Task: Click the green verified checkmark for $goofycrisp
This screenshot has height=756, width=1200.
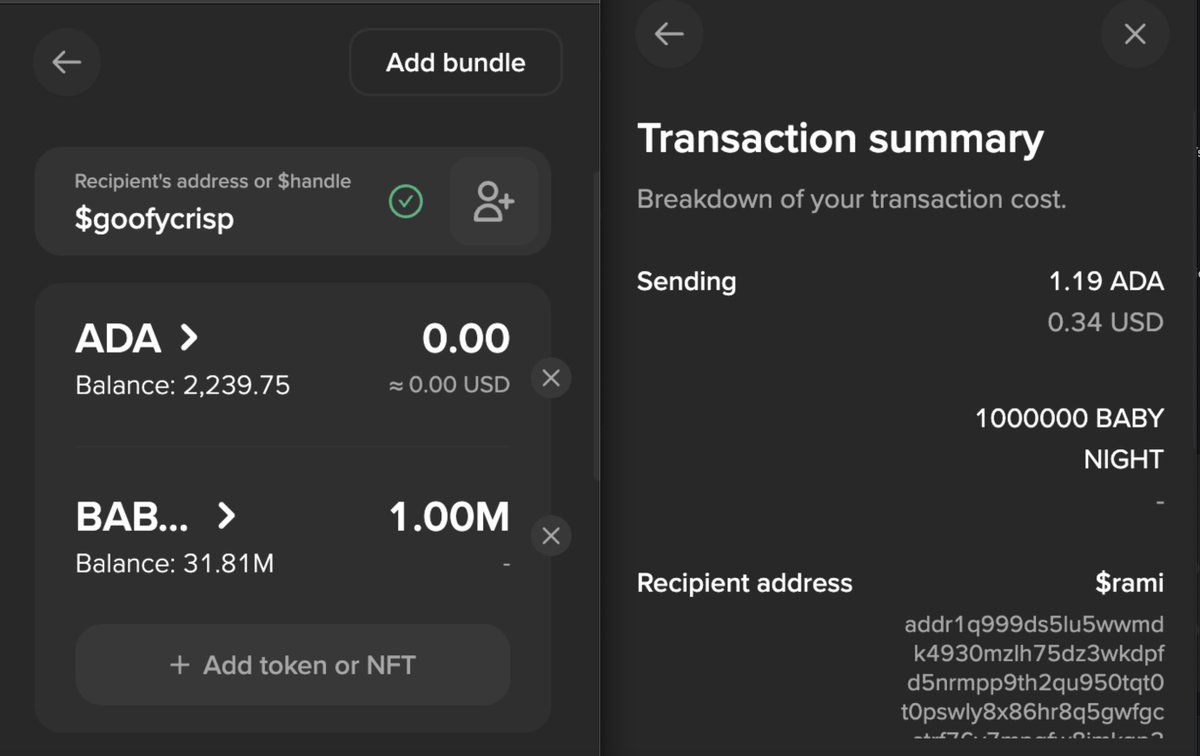Action: pos(405,202)
